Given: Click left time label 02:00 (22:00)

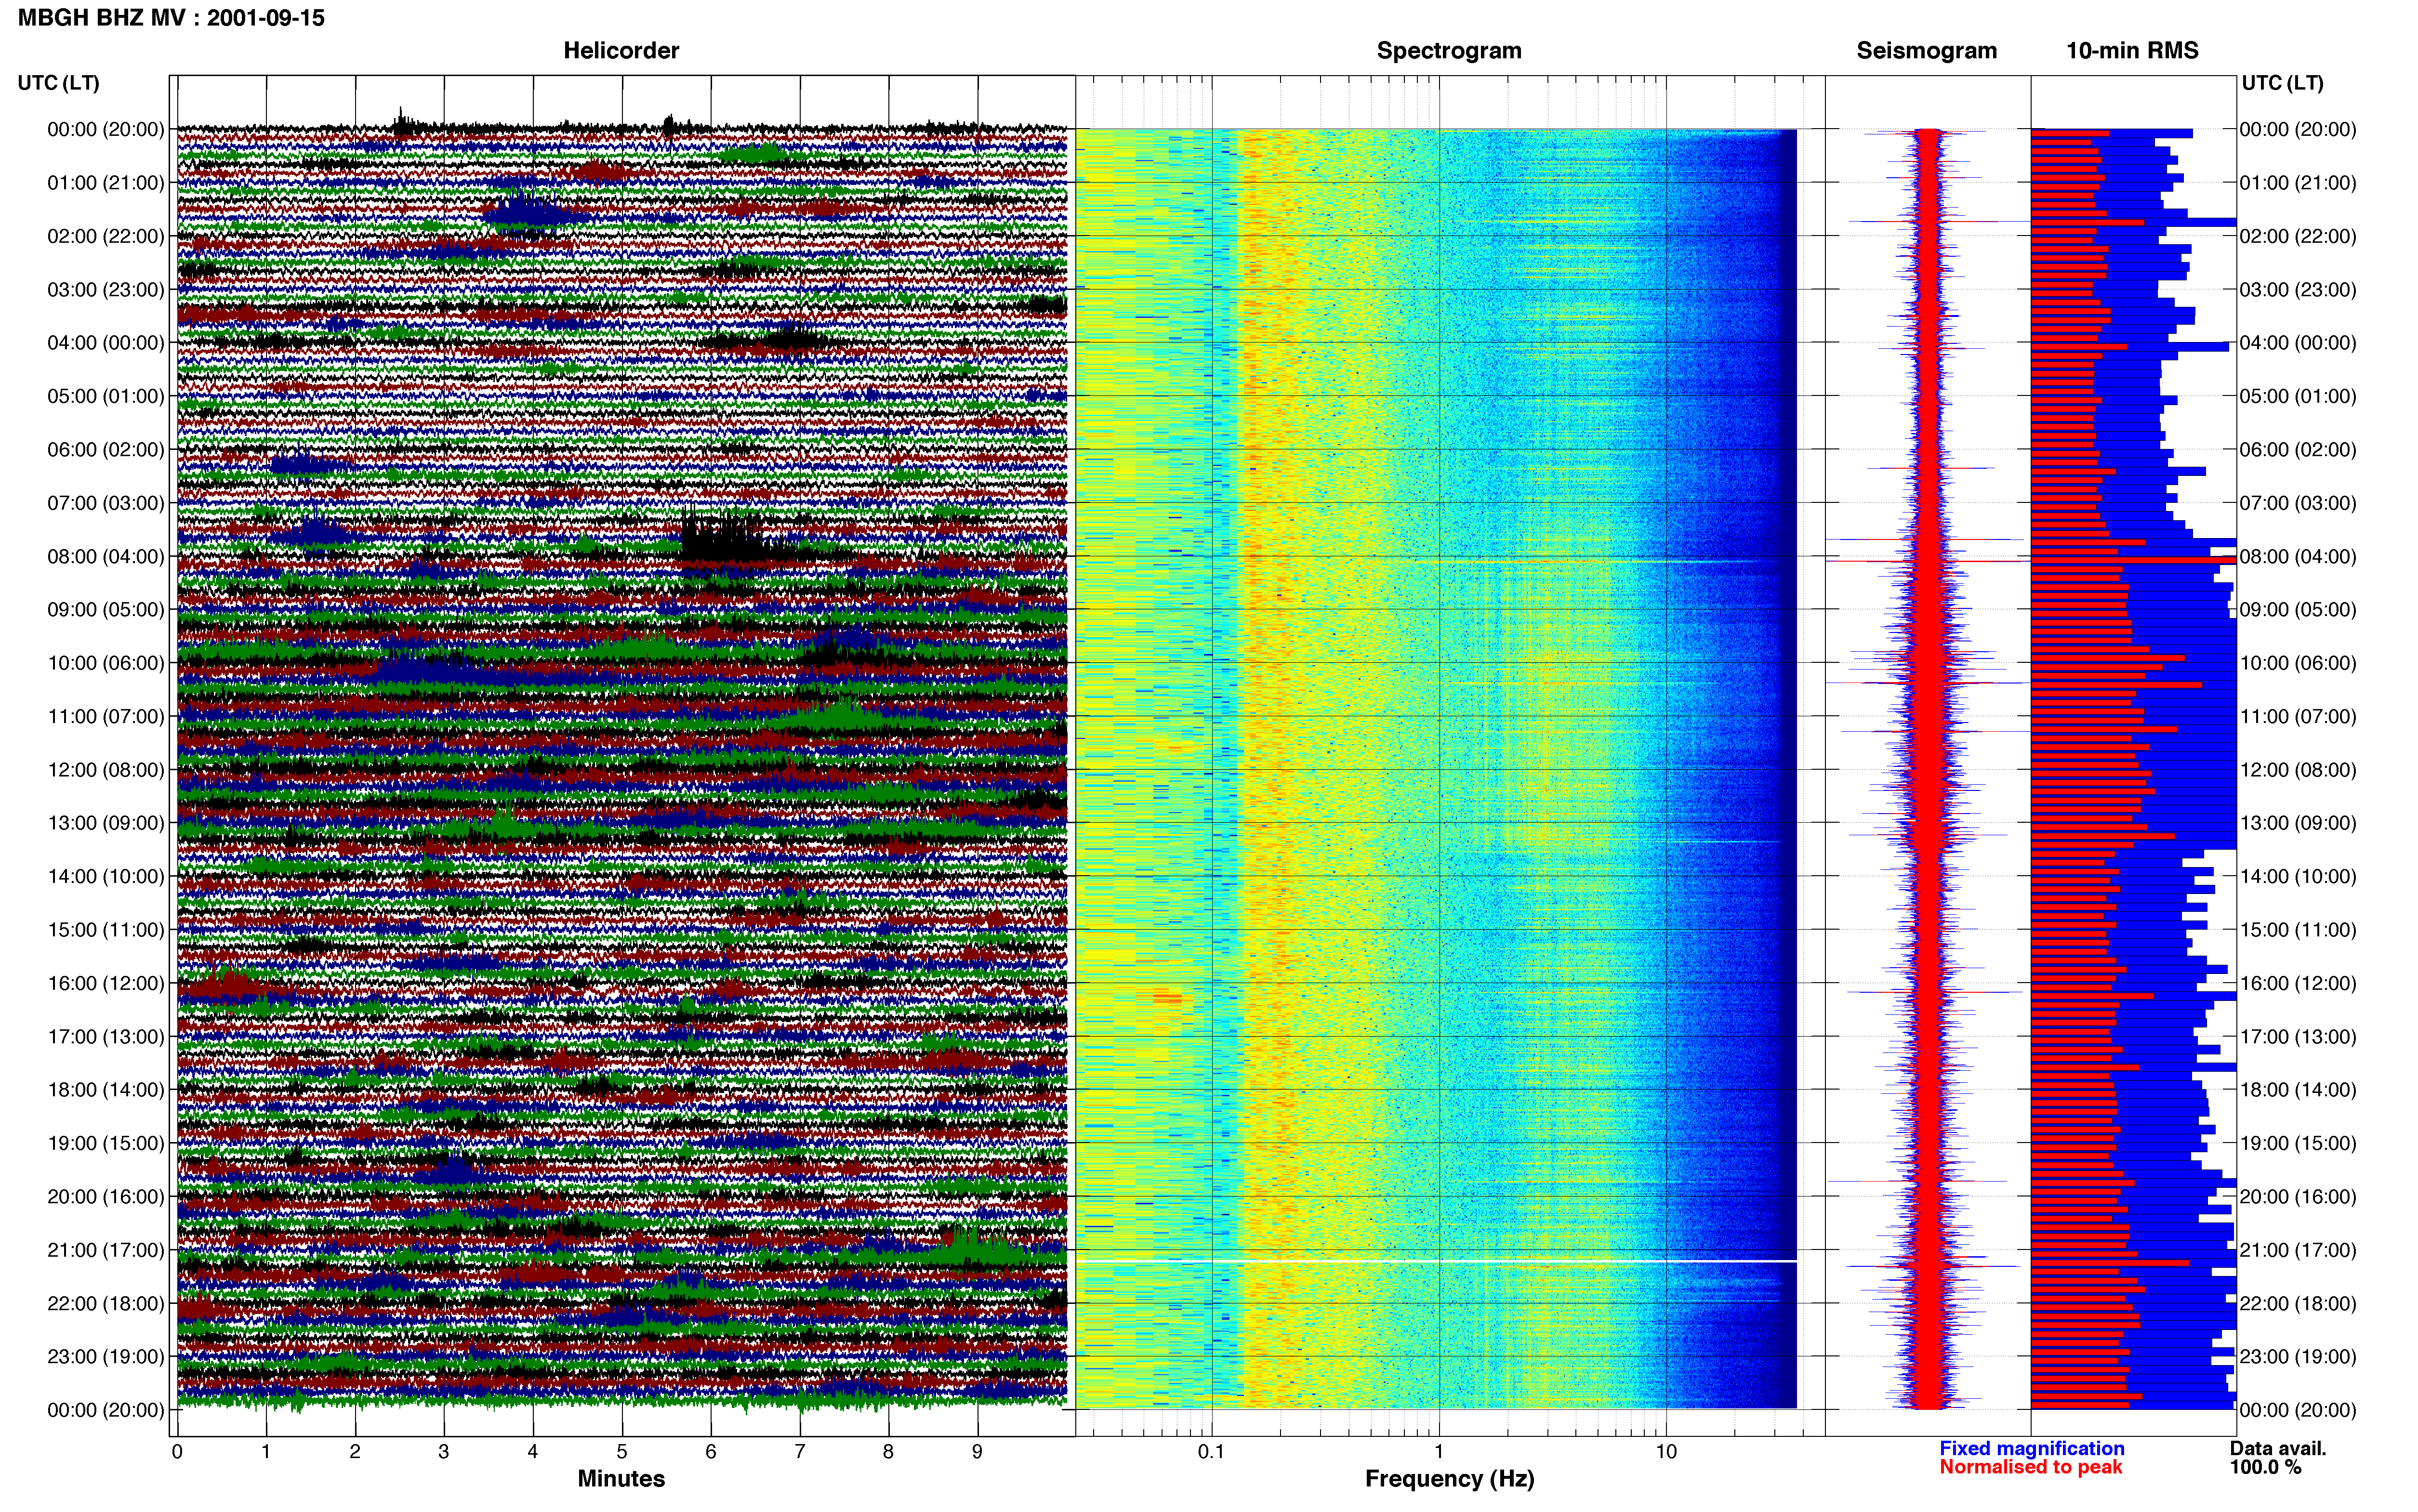Looking at the screenshot, I should pyautogui.click(x=106, y=236).
